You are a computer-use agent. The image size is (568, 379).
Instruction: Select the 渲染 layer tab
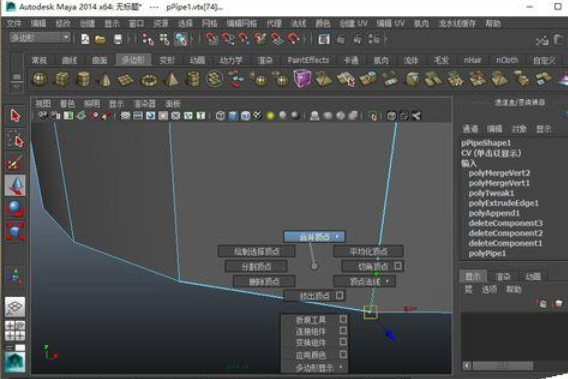point(503,277)
